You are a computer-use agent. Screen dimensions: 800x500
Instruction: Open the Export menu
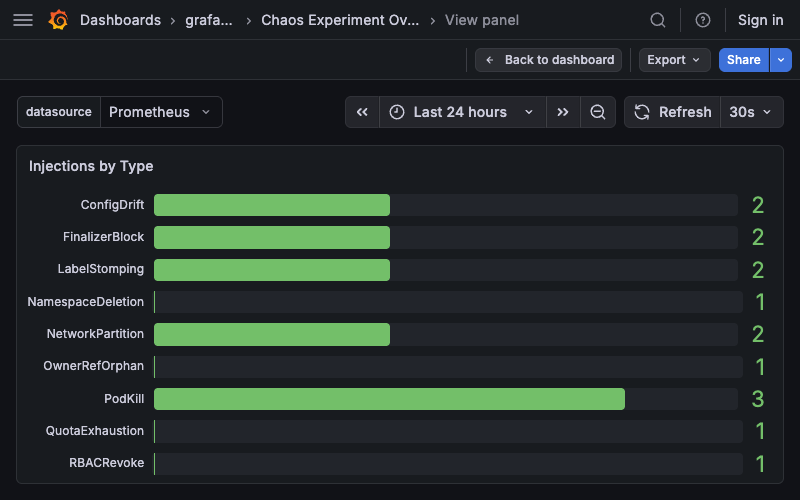pyautogui.click(x=674, y=60)
